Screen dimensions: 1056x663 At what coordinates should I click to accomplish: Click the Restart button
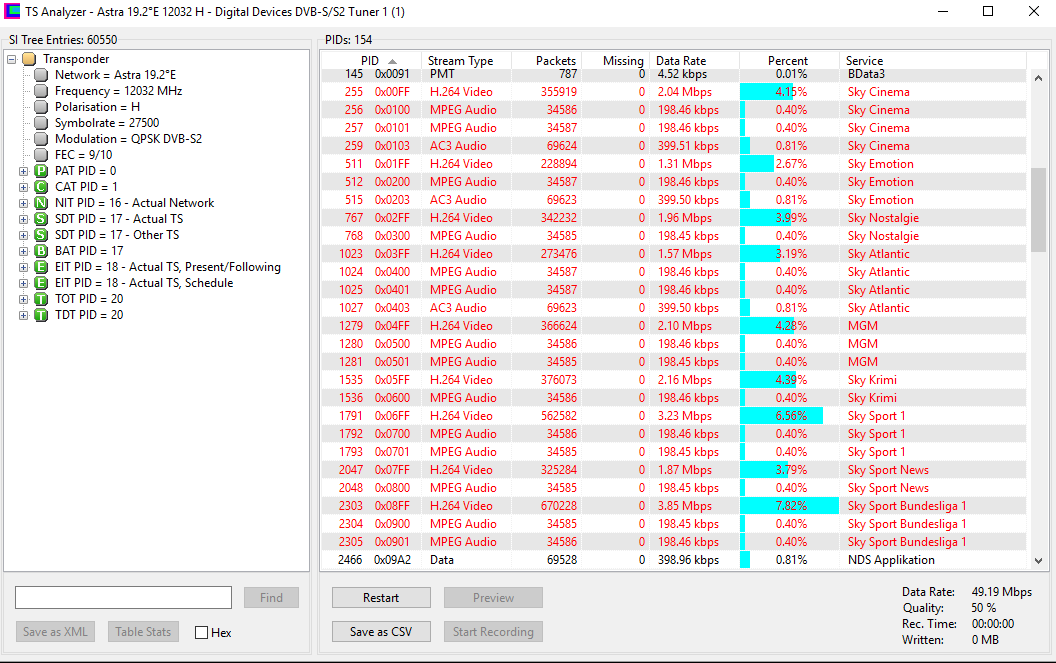381,598
